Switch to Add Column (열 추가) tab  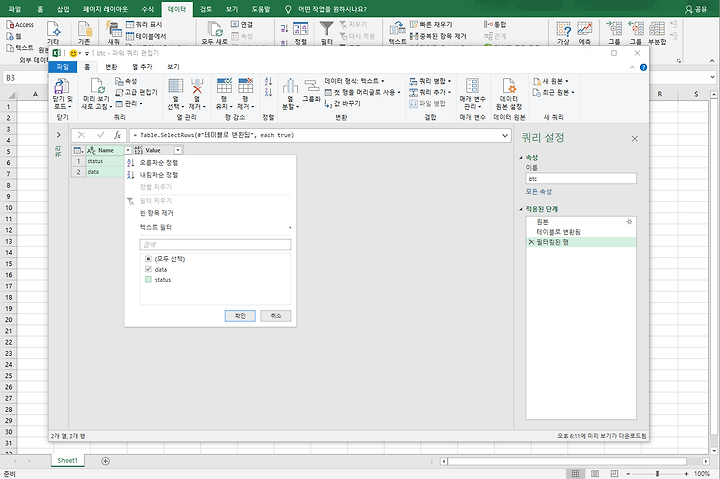[142, 67]
